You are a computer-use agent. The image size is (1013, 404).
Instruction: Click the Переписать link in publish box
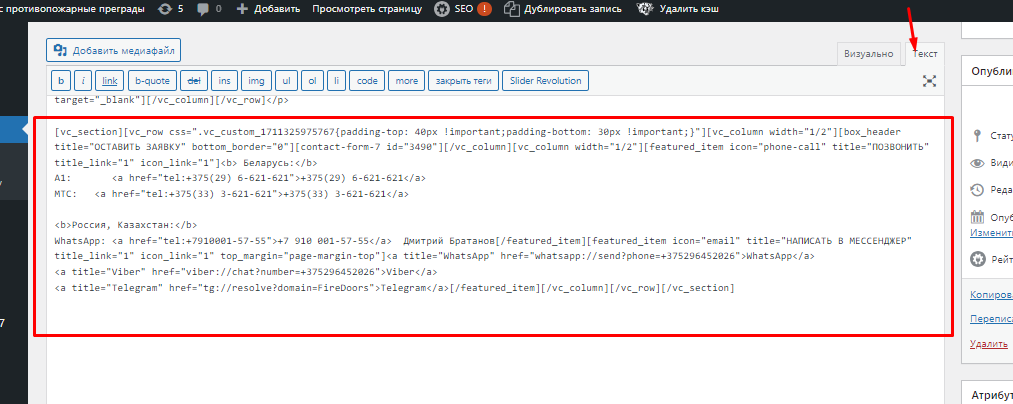point(992,319)
